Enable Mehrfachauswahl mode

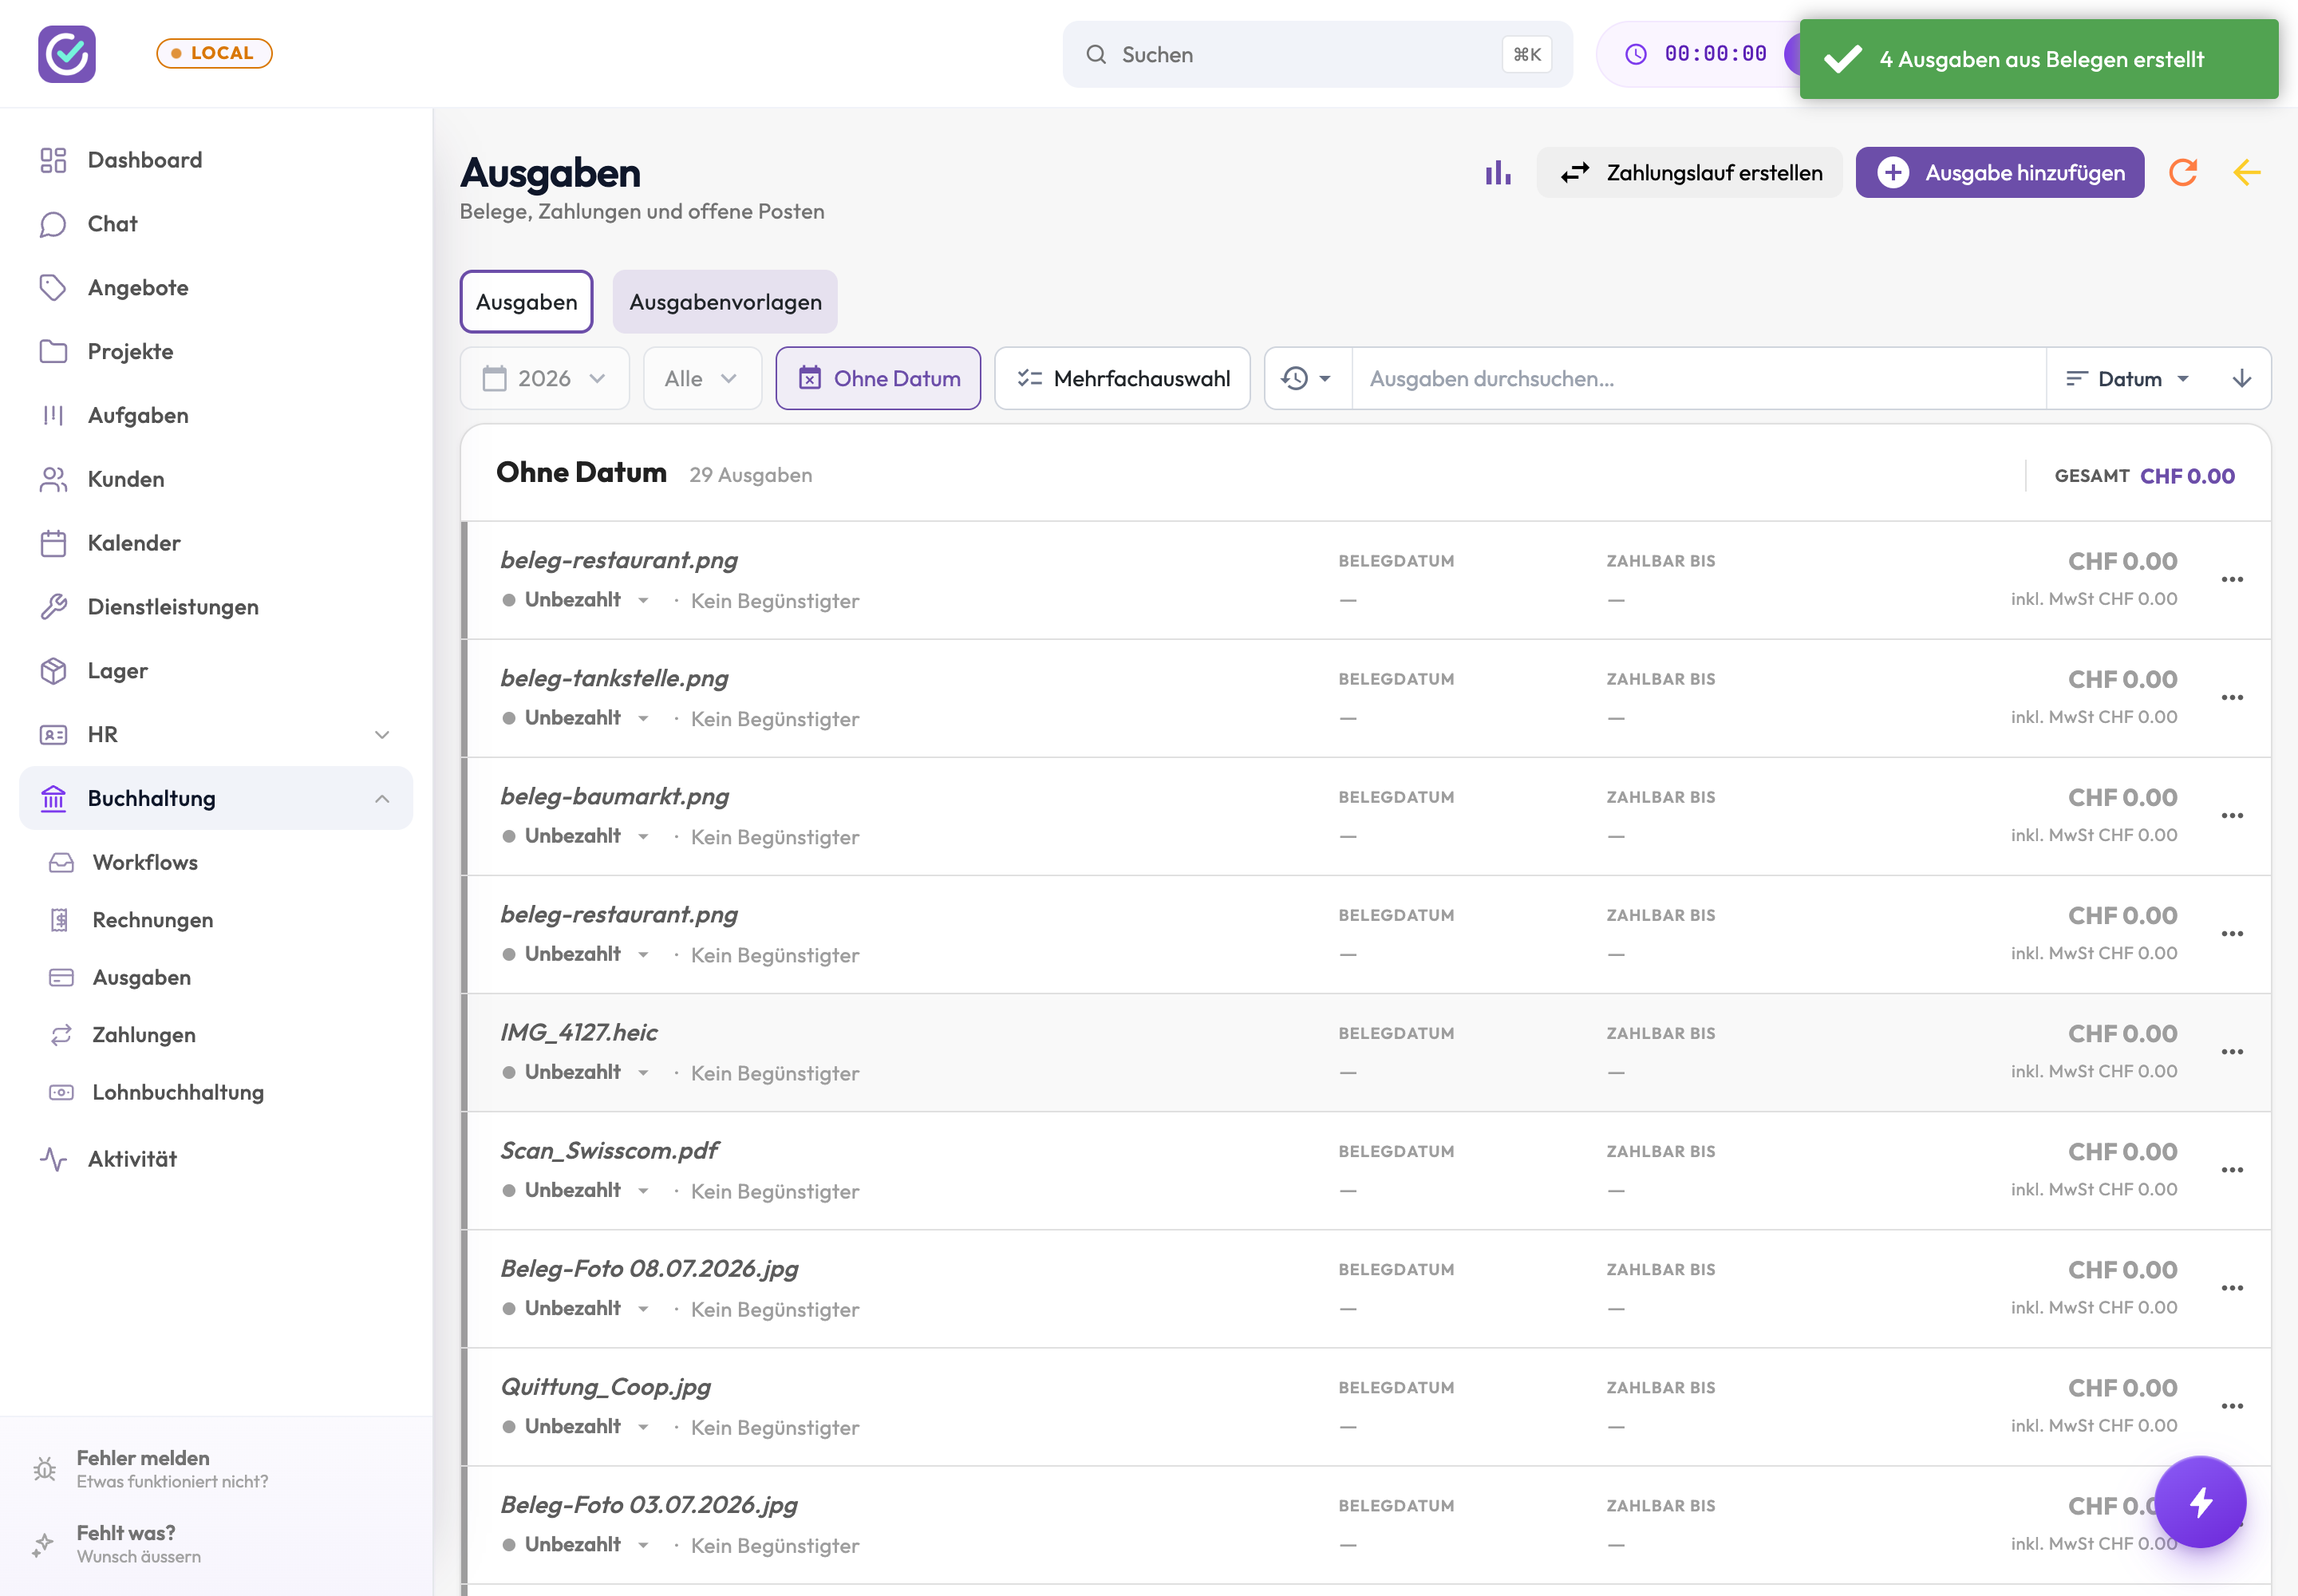pyautogui.click(x=1122, y=379)
